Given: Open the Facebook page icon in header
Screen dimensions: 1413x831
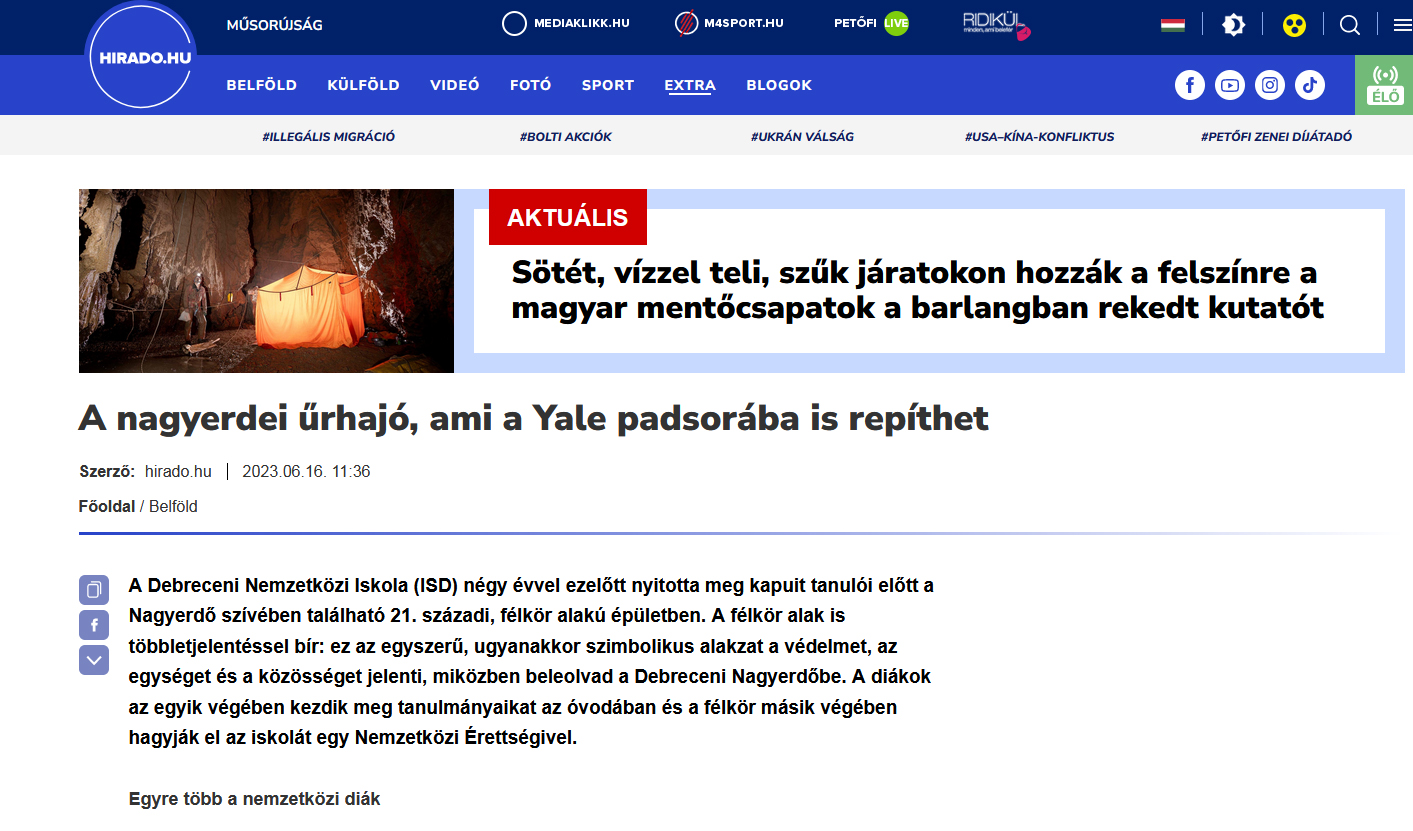Looking at the screenshot, I should pos(1190,85).
